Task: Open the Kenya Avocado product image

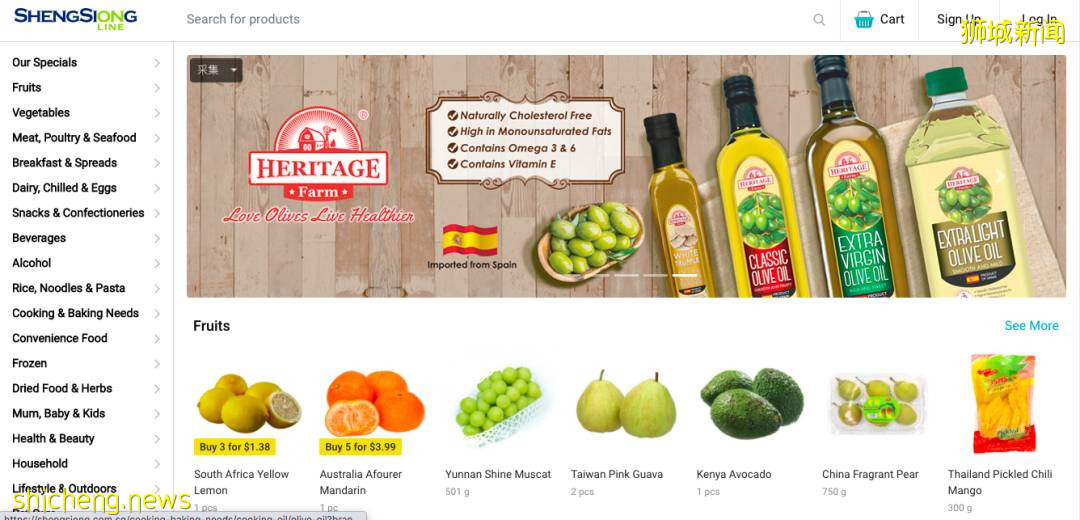Action: (751, 403)
